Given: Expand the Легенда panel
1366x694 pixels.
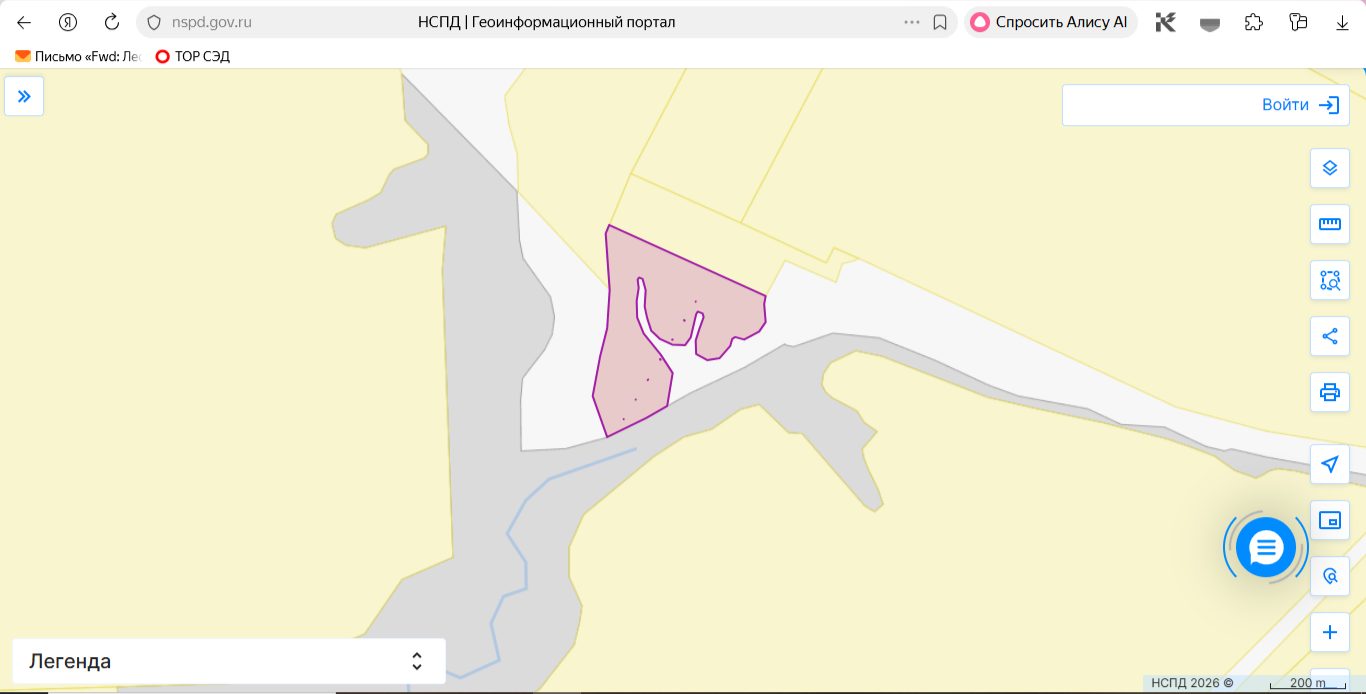Looking at the screenshot, I should point(229,661).
